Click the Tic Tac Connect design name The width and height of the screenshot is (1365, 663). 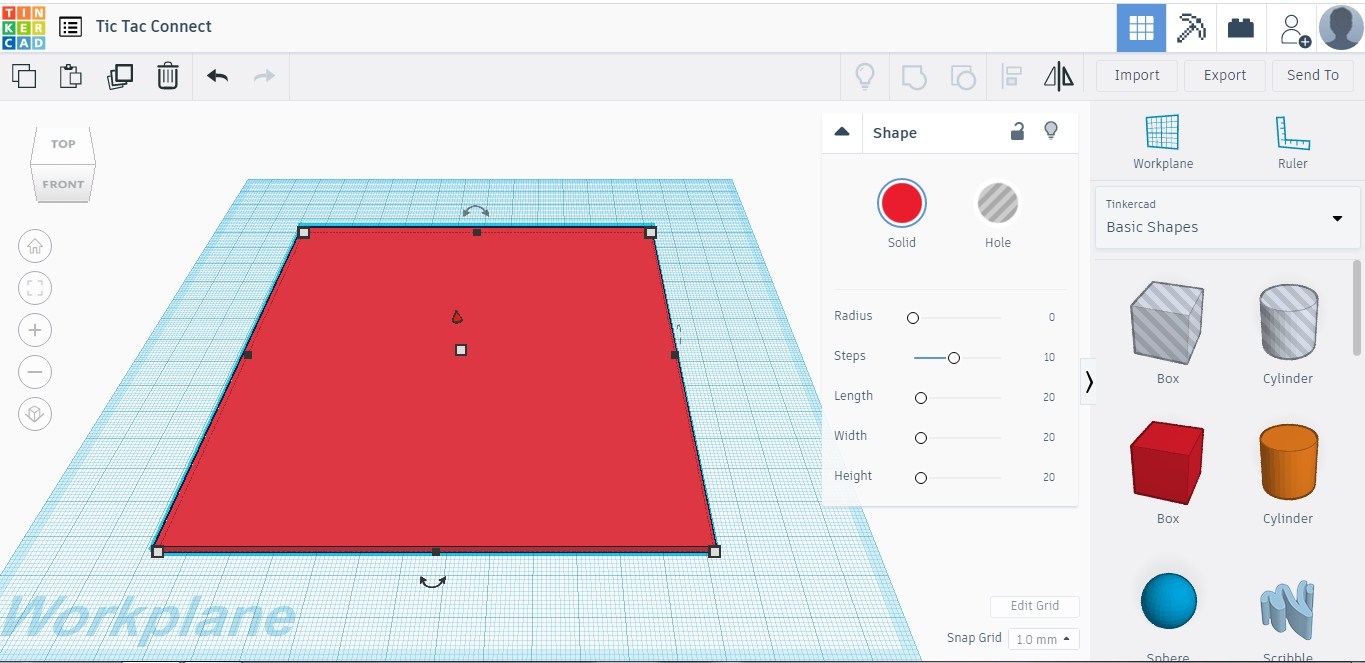(x=154, y=27)
